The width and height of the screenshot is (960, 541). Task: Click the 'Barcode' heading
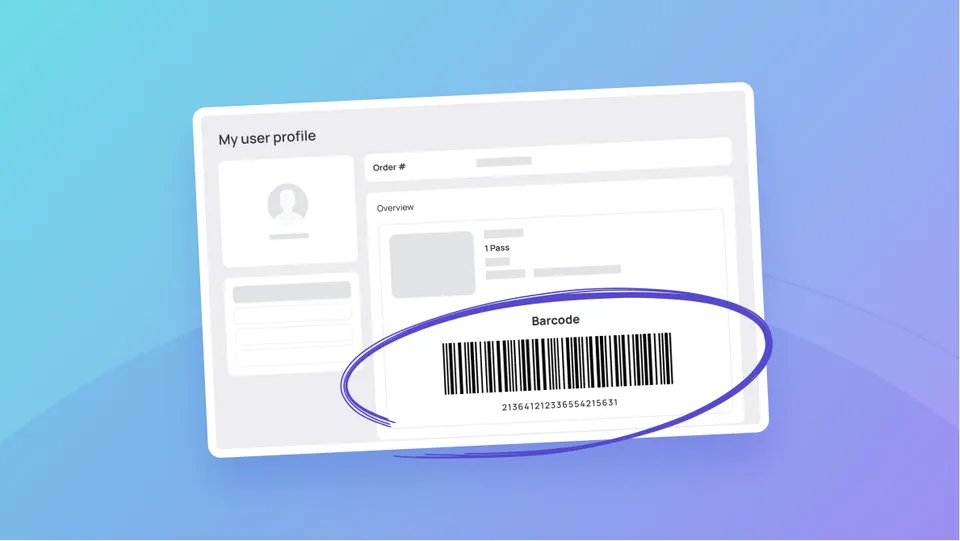pyautogui.click(x=555, y=320)
